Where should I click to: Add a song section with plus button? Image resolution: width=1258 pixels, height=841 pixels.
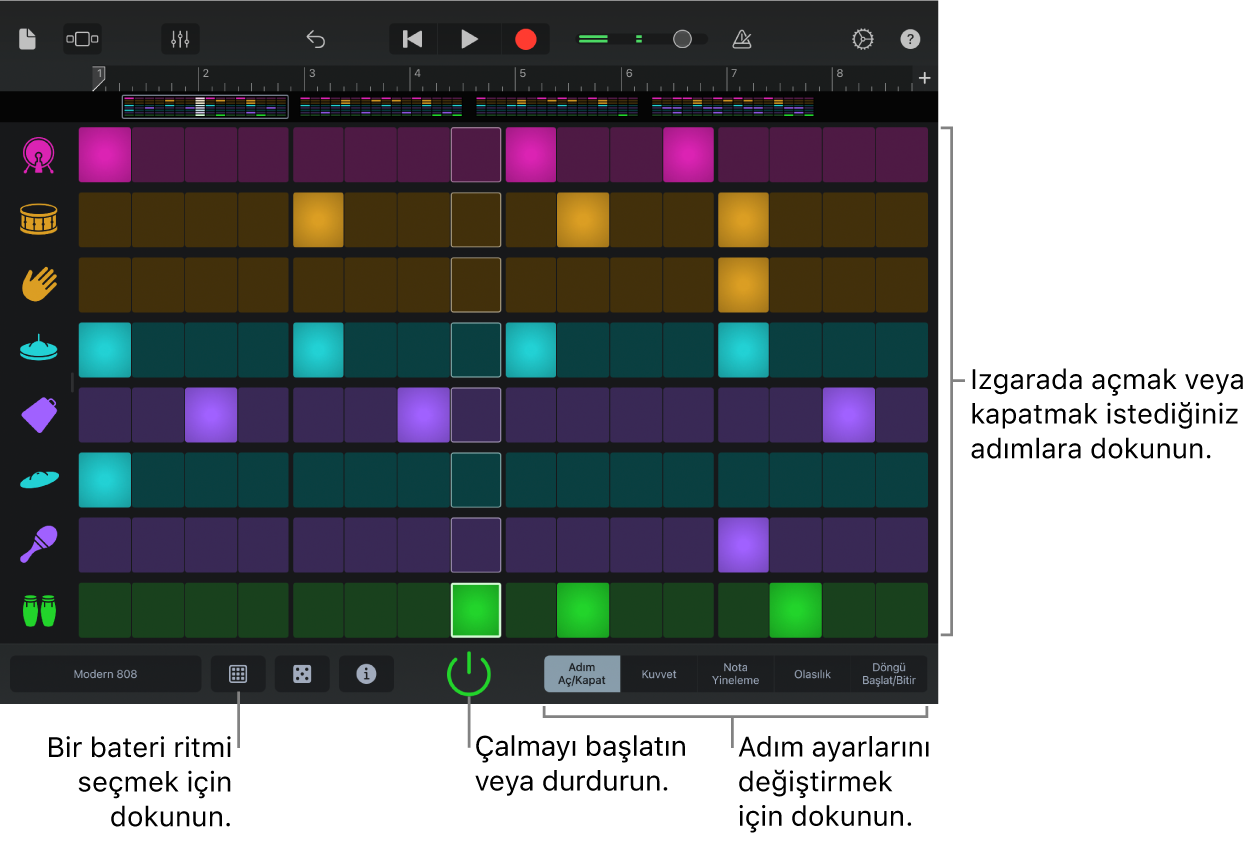[925, 78]
